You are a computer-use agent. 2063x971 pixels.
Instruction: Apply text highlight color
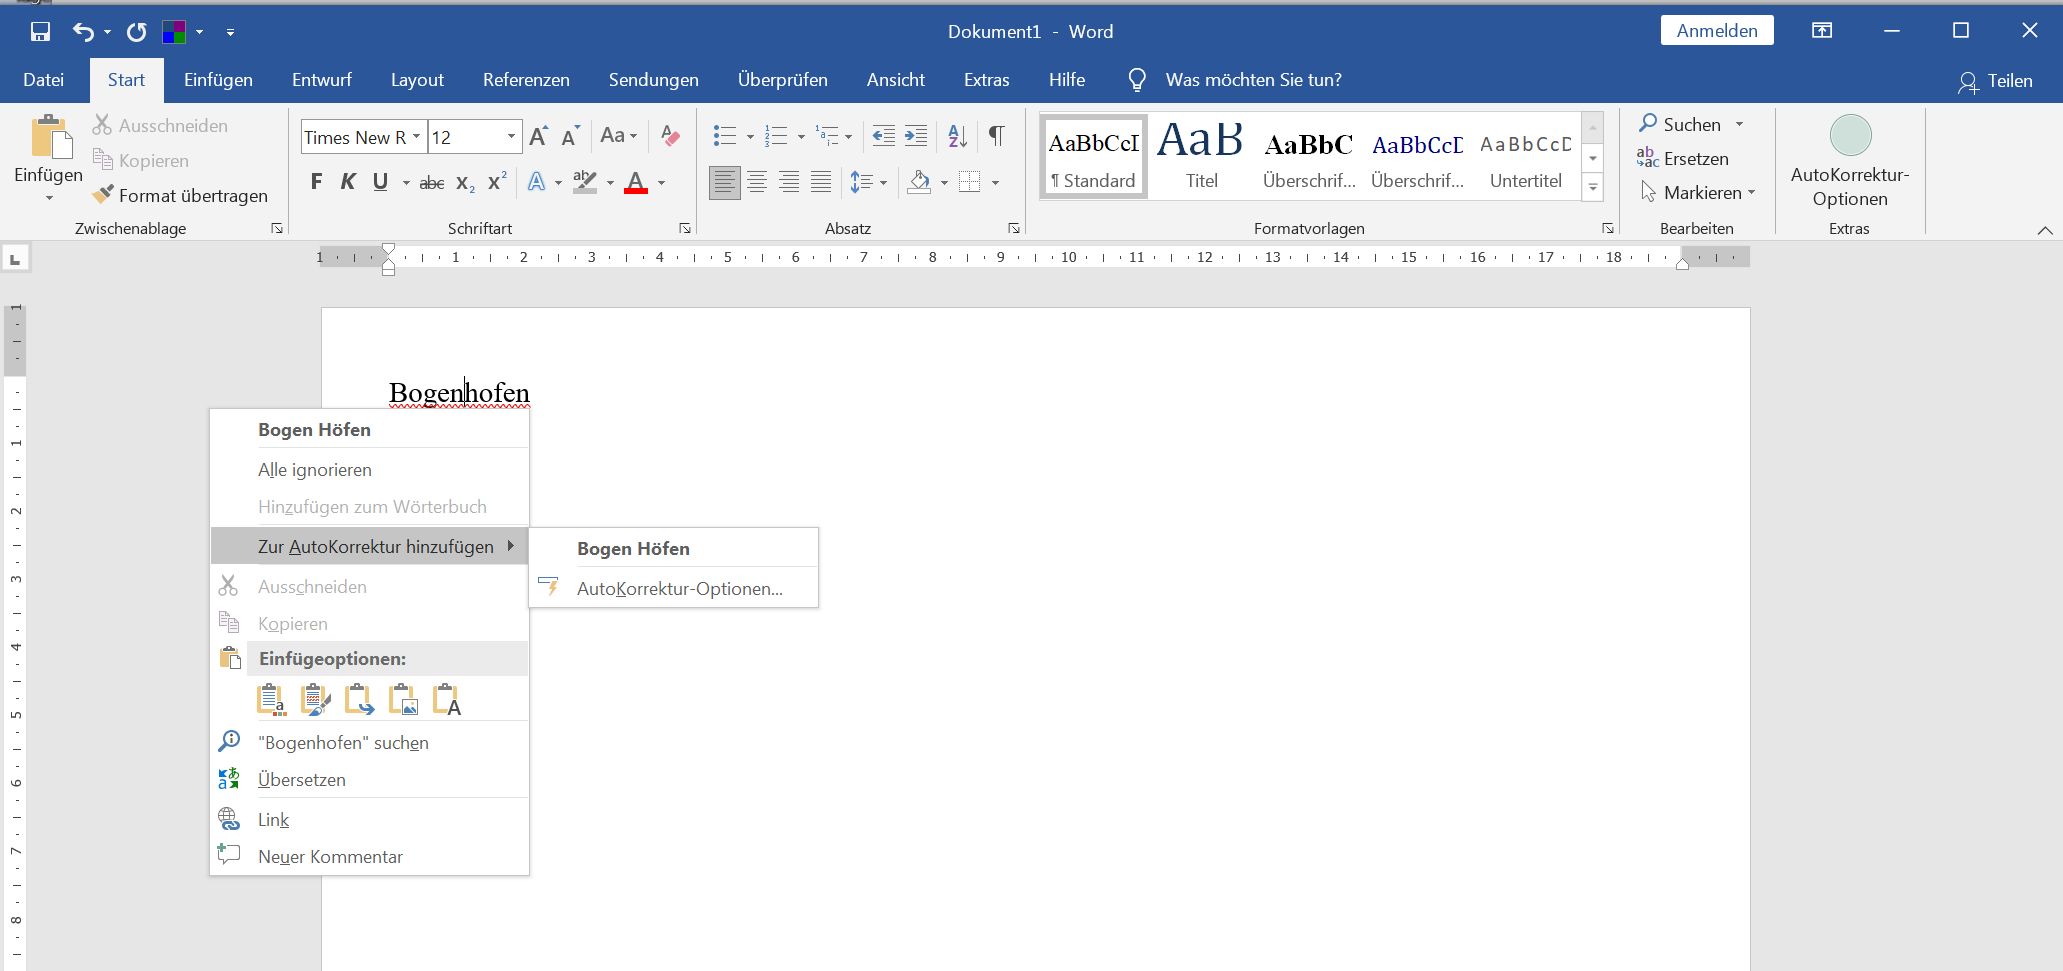tap(585, 182)
